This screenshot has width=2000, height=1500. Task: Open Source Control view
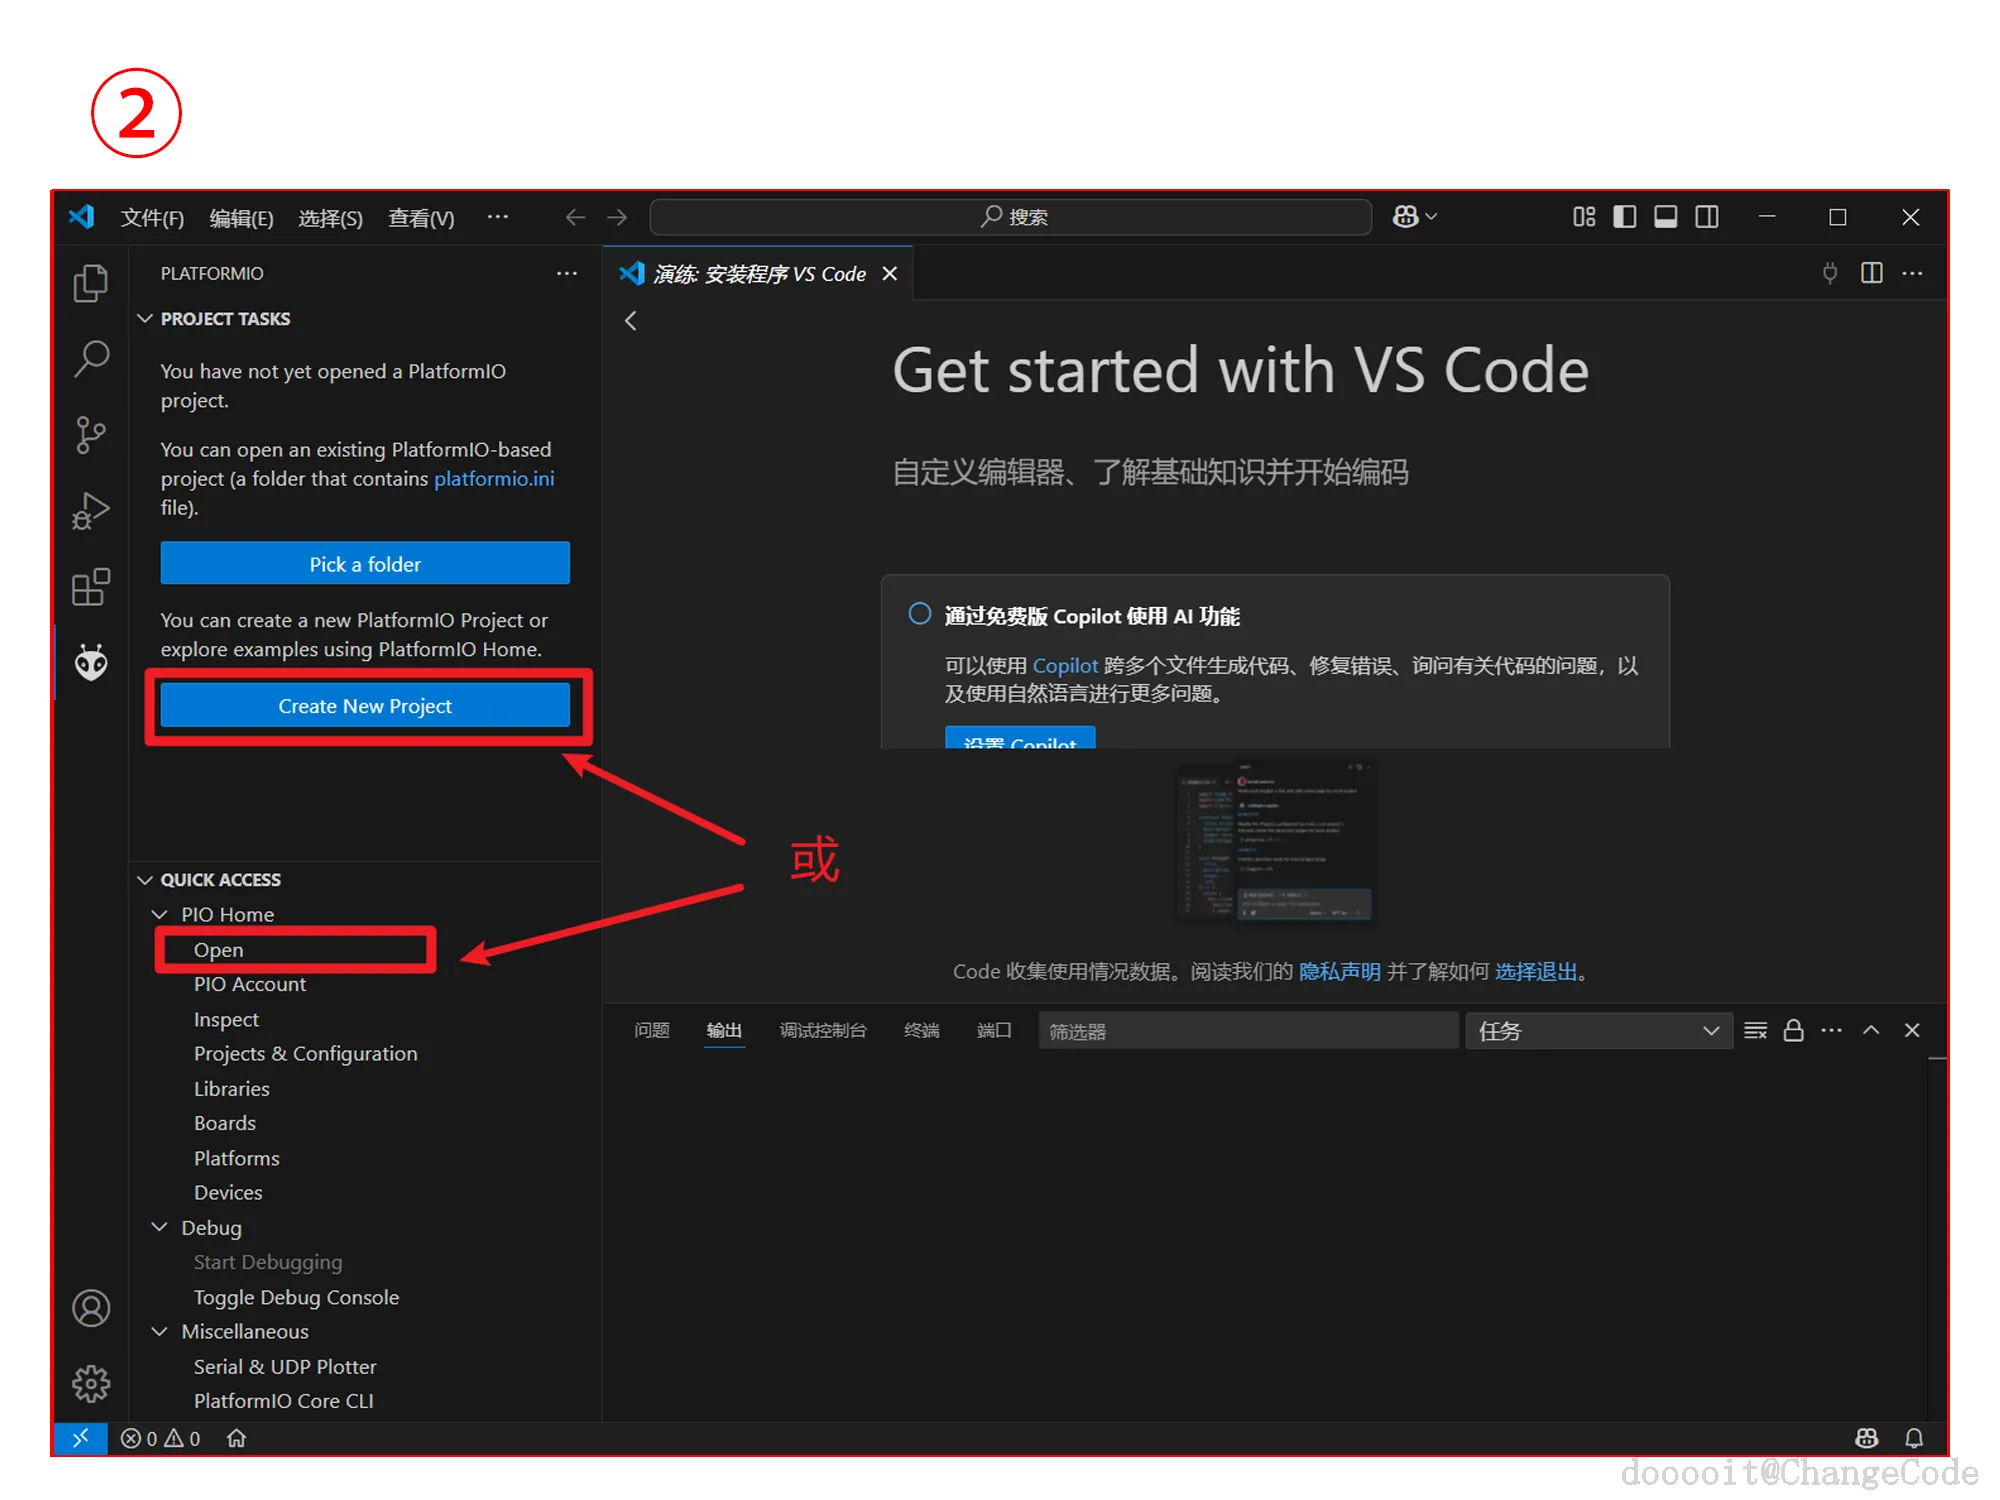[91, 434]
